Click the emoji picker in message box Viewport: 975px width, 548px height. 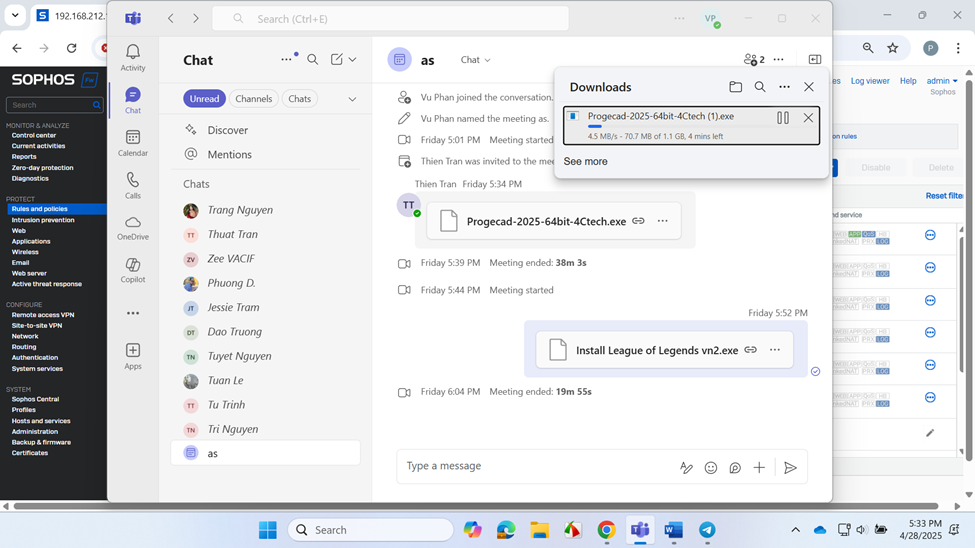pyautogui.click(x=711, y=467)
